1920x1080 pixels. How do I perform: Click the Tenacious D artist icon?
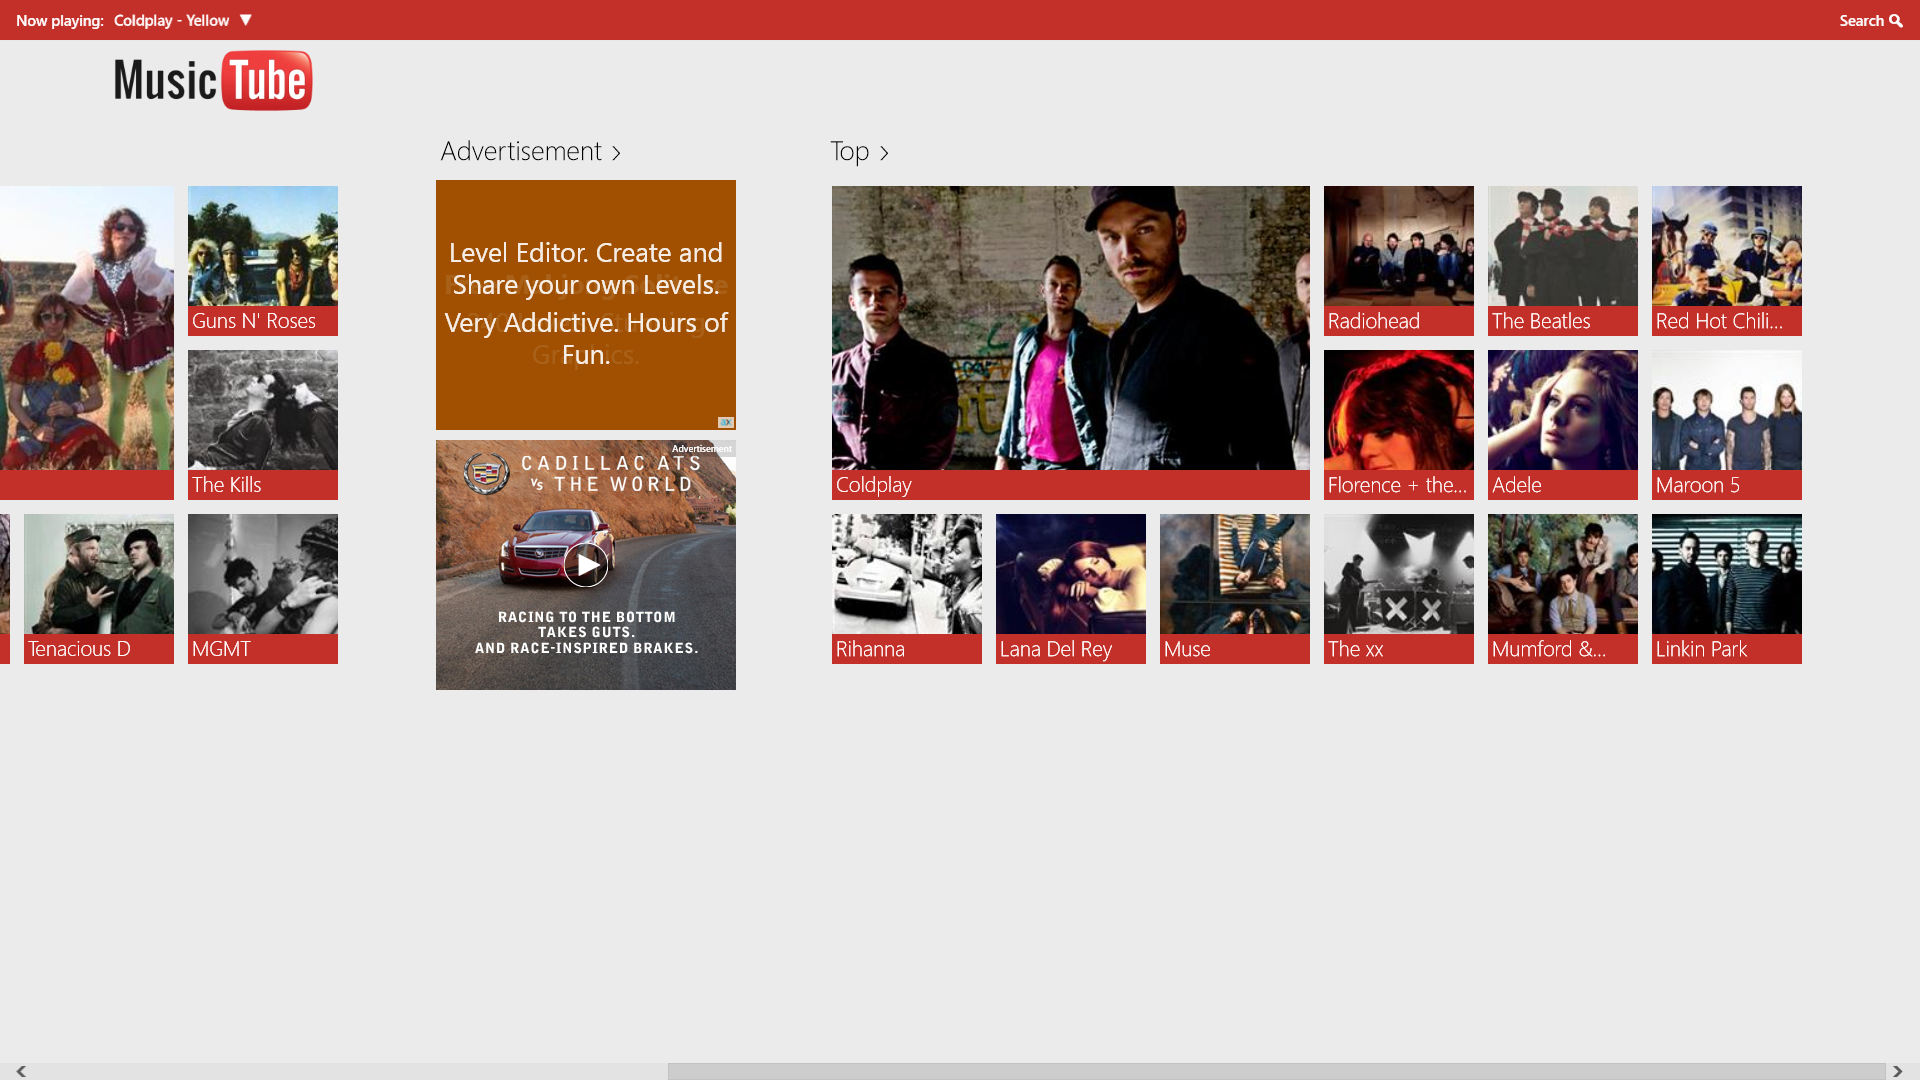tap(98, 588)
